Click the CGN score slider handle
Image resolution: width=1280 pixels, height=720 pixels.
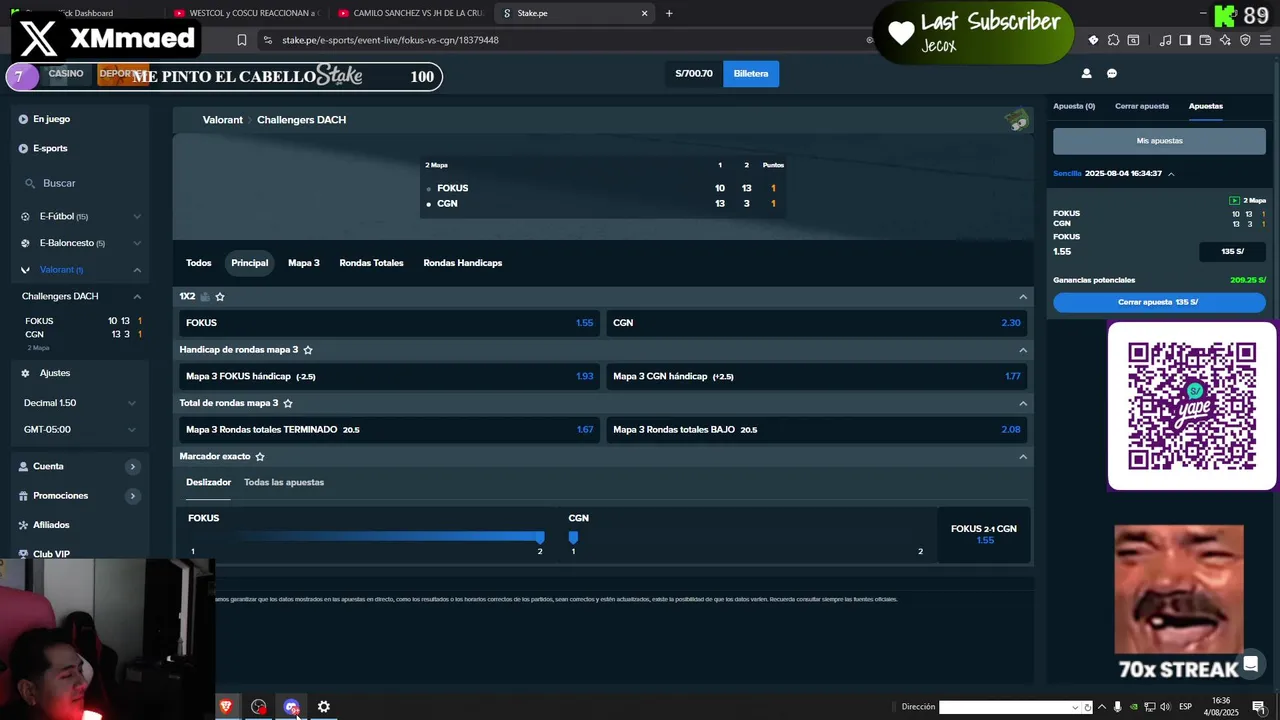click(x=573, y=537)
